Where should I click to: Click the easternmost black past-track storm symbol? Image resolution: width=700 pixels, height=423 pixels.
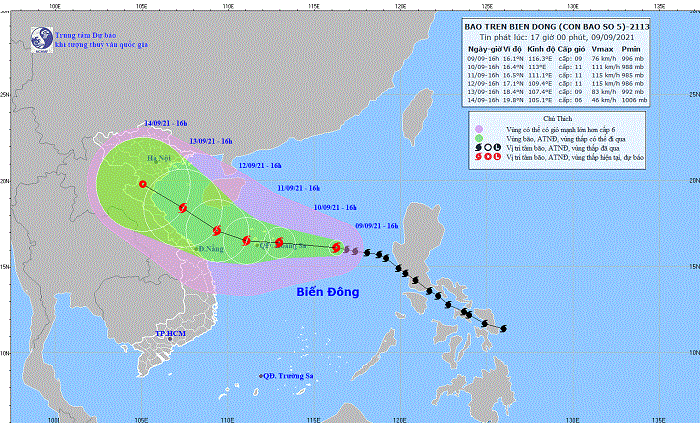click(503, 328)
